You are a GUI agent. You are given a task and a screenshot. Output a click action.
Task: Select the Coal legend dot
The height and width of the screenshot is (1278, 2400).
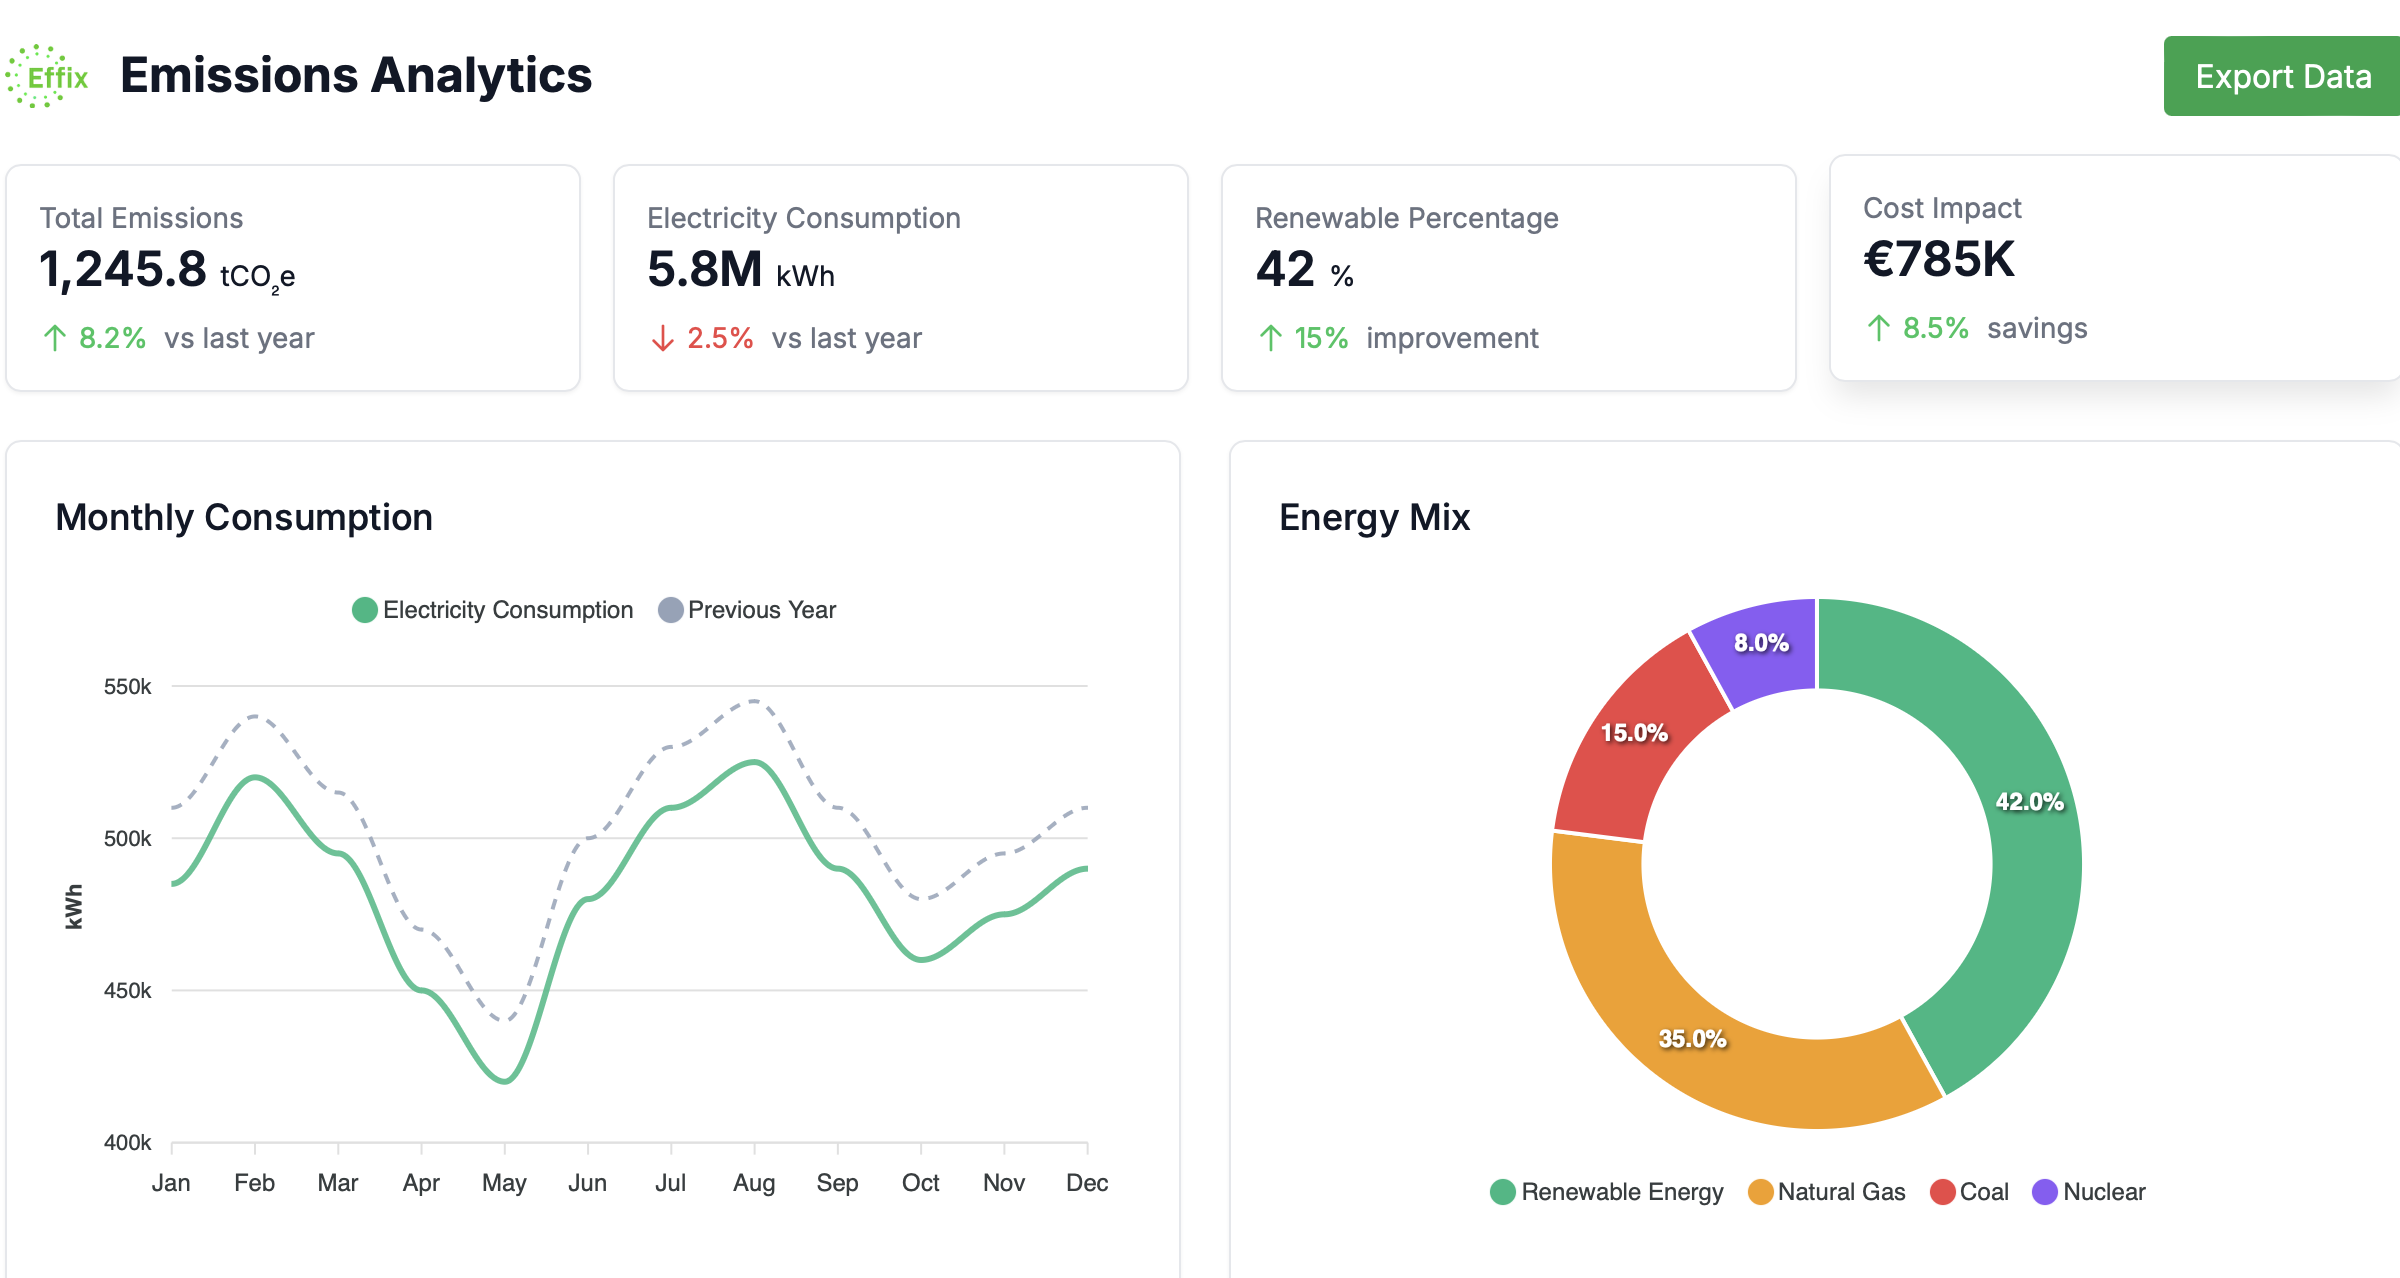(1941, 1192)
